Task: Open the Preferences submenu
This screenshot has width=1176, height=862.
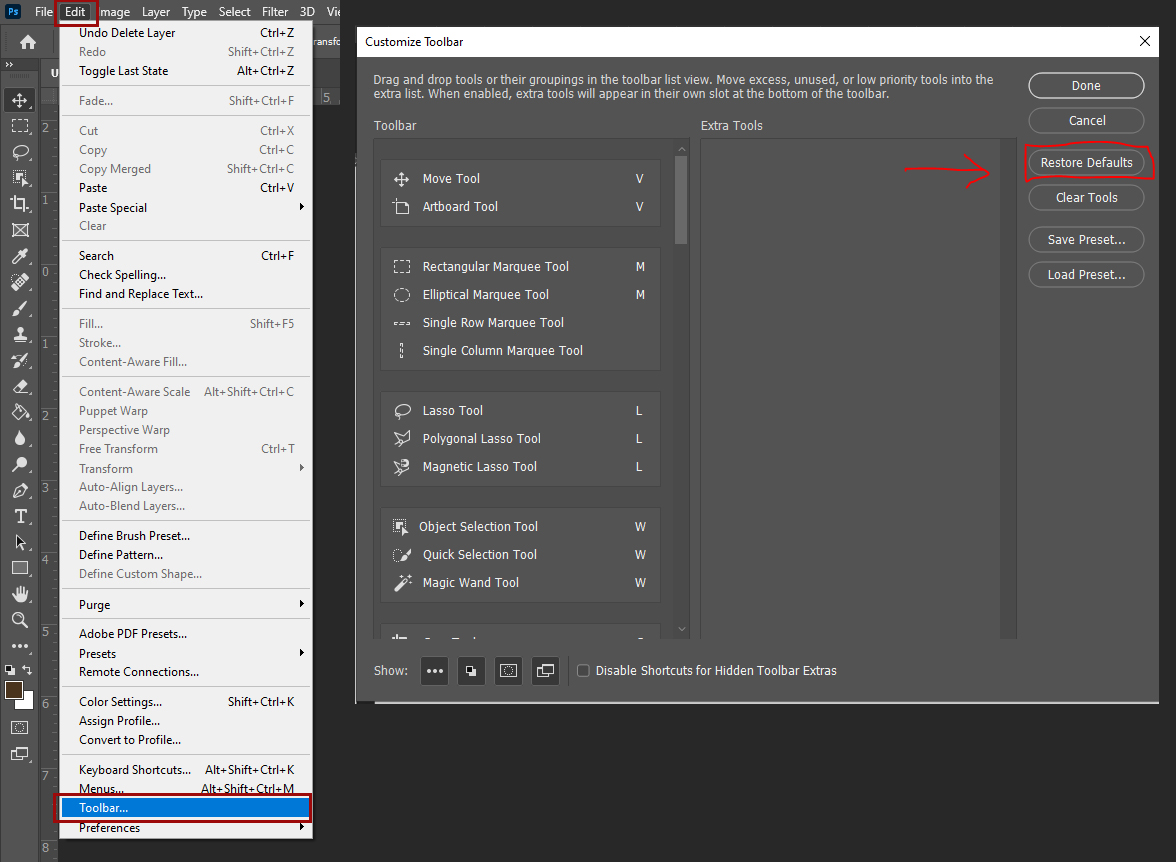Action: pos(185,827)
